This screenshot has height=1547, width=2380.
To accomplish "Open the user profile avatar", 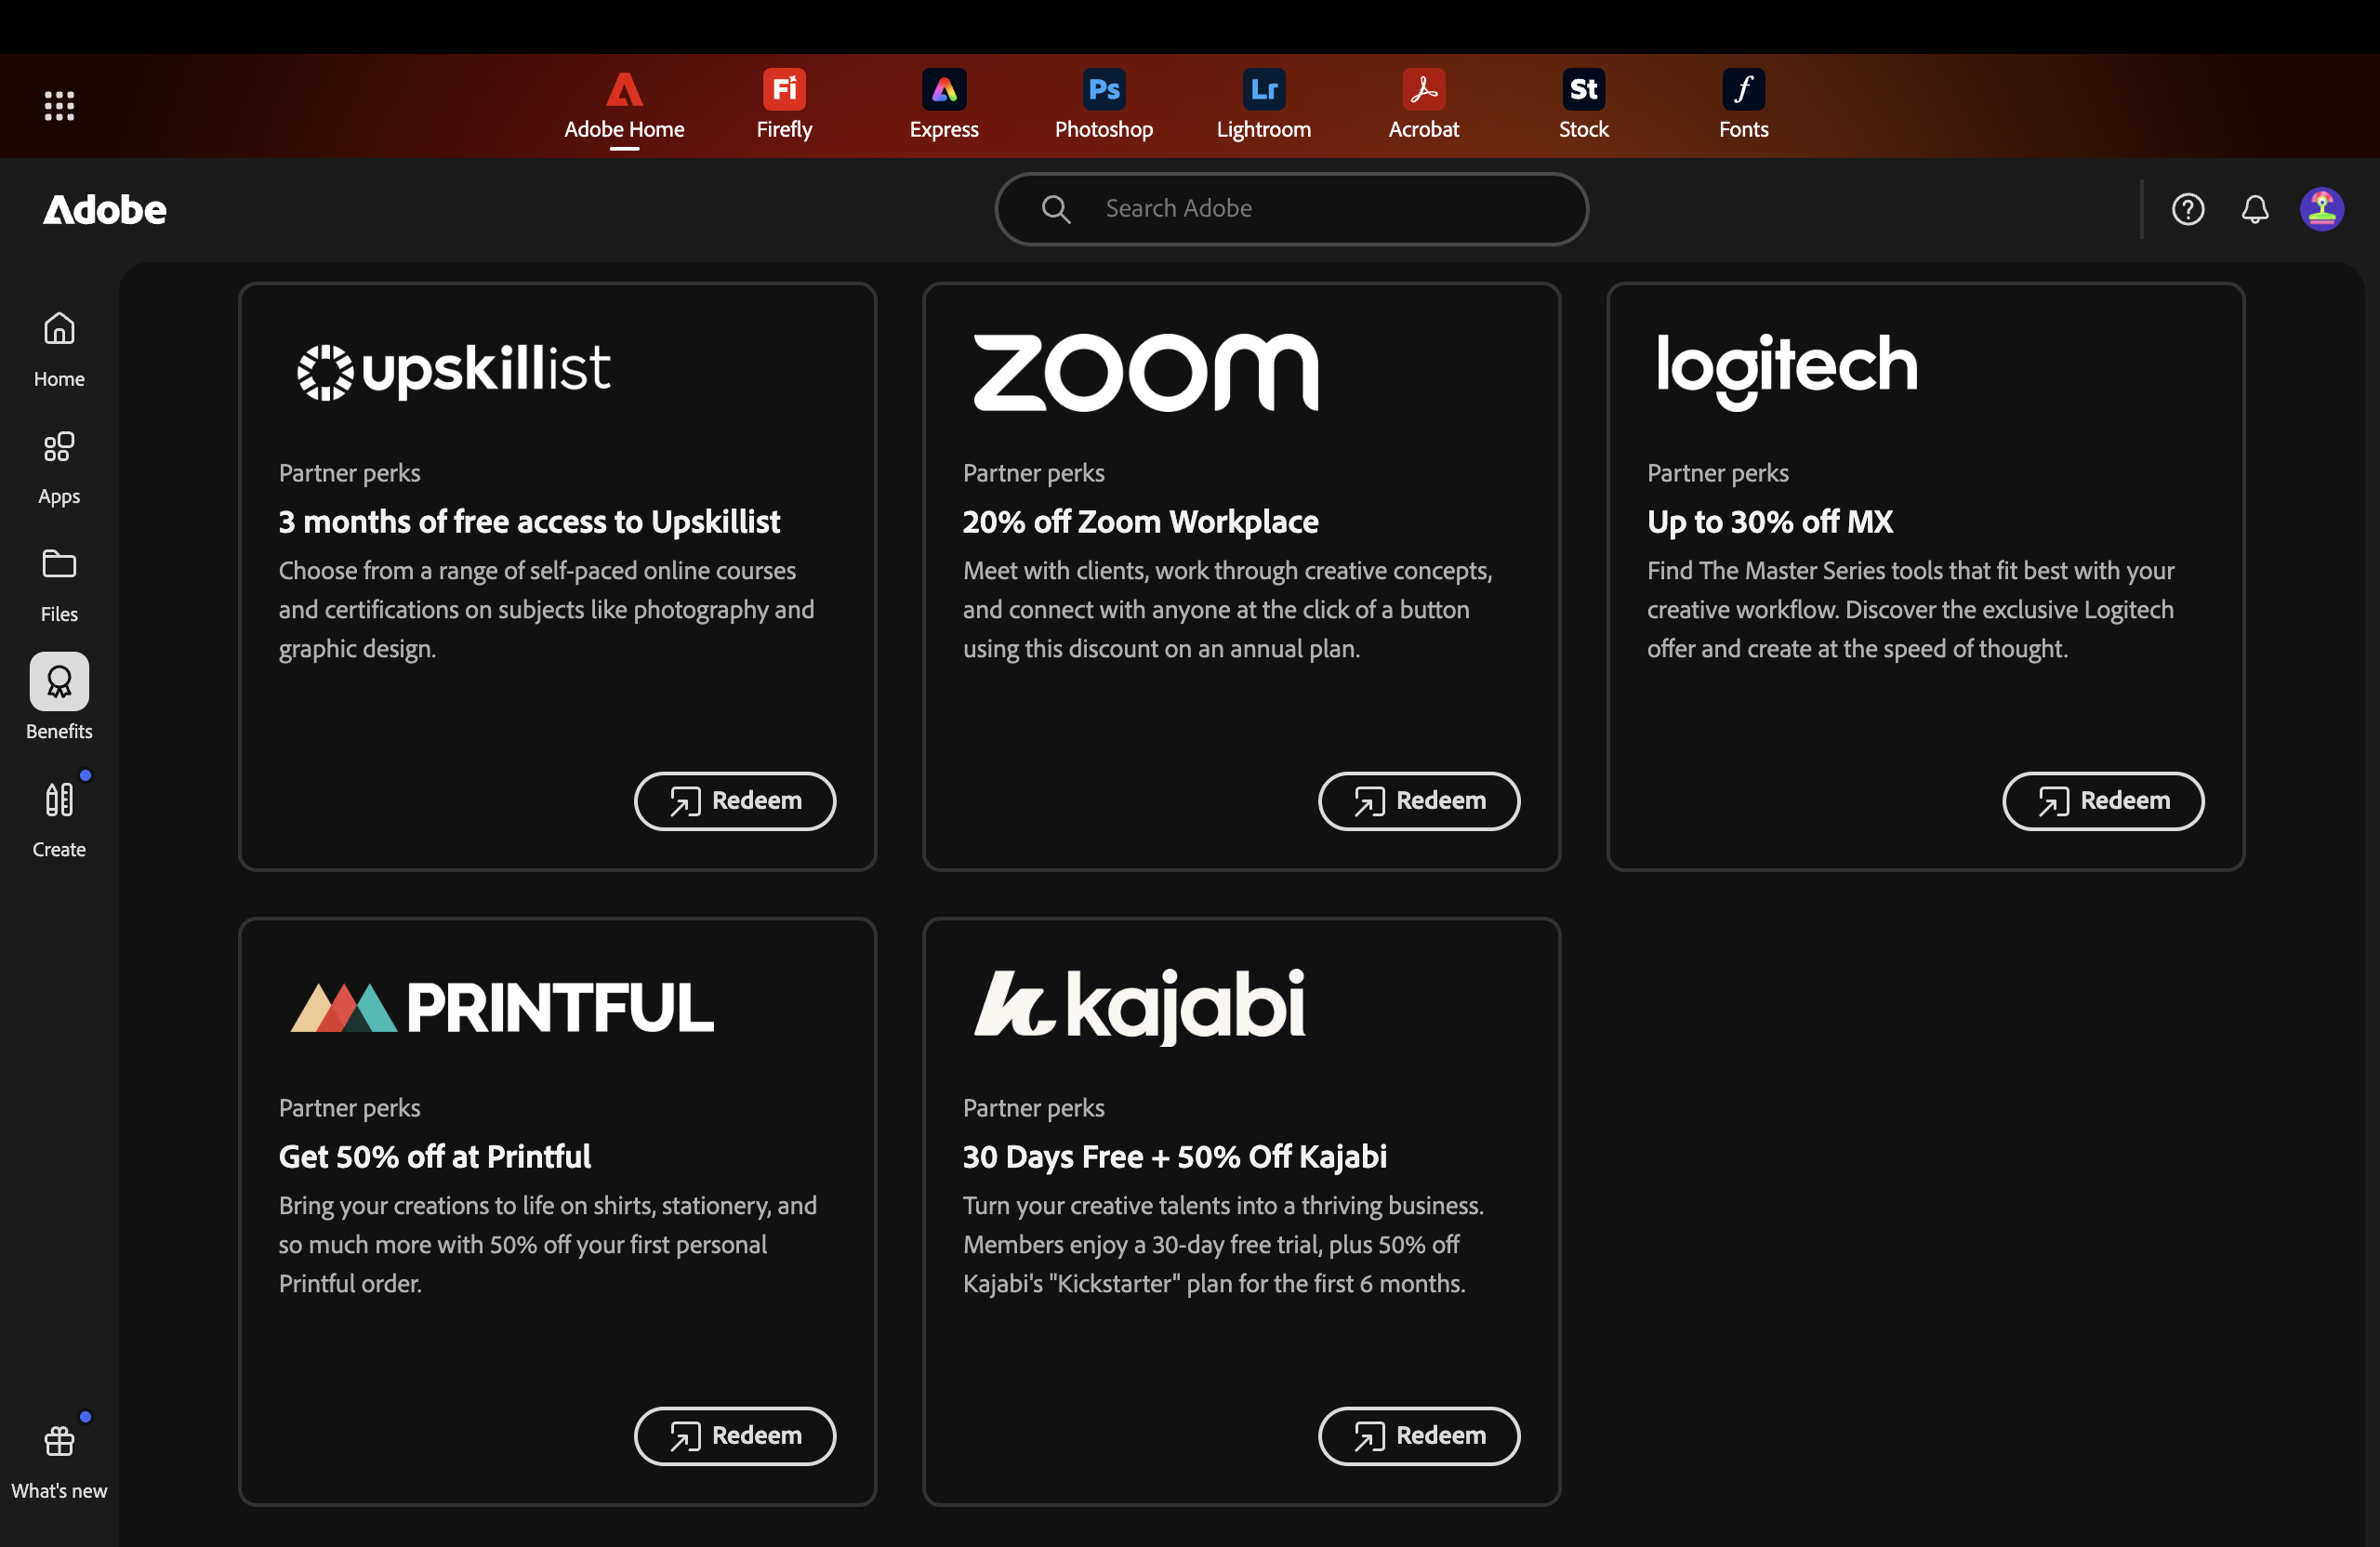I will point(2321,209).
